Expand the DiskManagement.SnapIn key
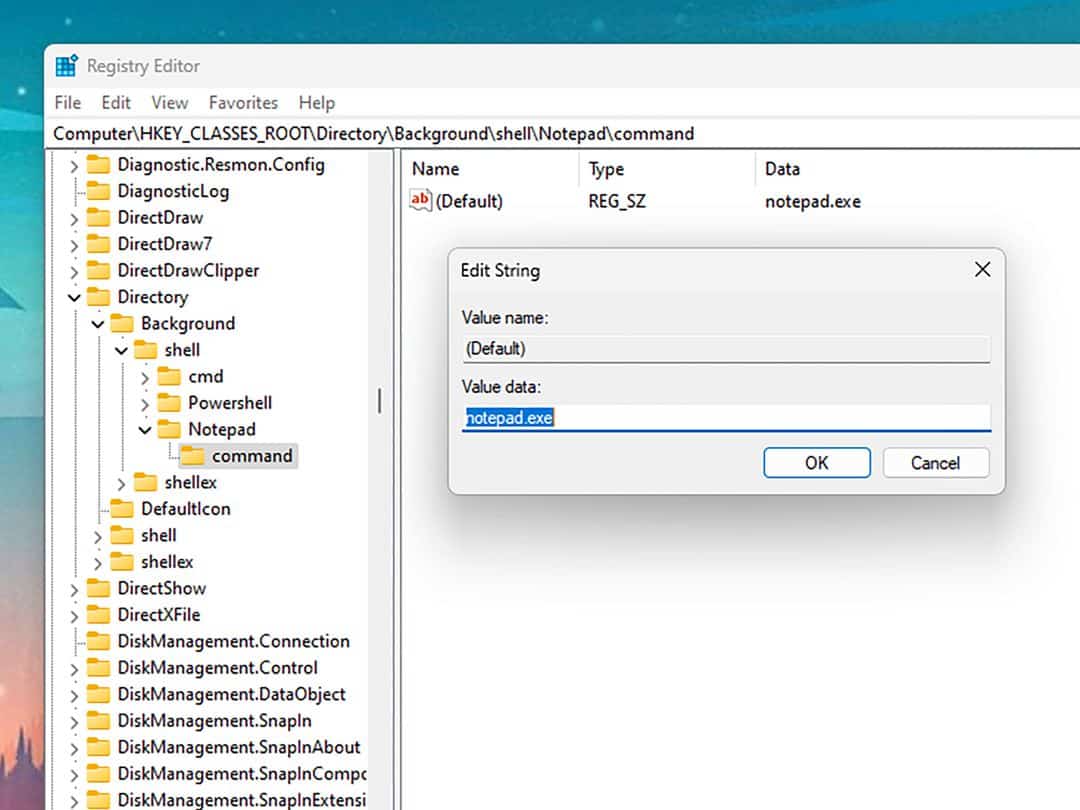The width and height of the screenshot is (1080, 810). point(74,721)
